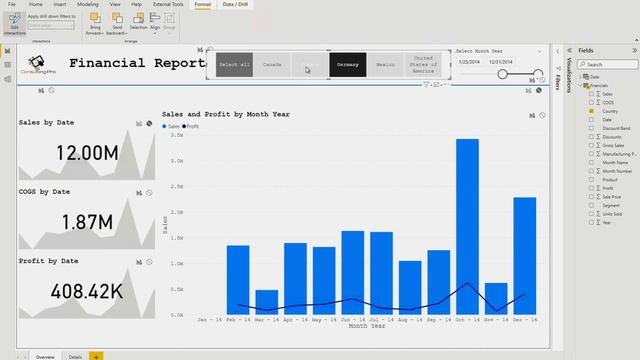Viewport: 640px width, 360px height.
Task: Switch to the Details page tab
Action: [x=75, y=356]
